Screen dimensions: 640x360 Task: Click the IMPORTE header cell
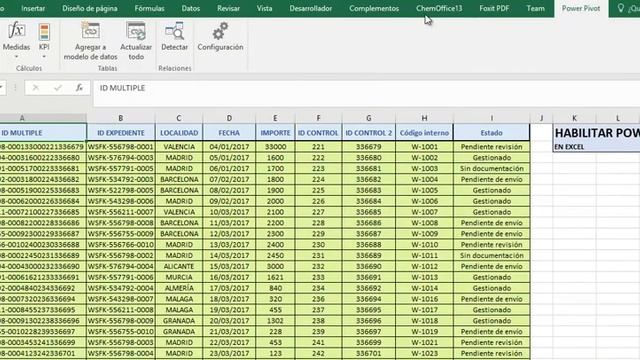275,133
